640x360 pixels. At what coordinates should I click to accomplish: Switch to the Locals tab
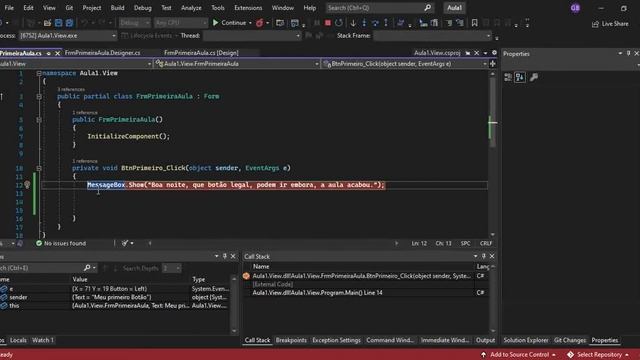pos(18,340)
